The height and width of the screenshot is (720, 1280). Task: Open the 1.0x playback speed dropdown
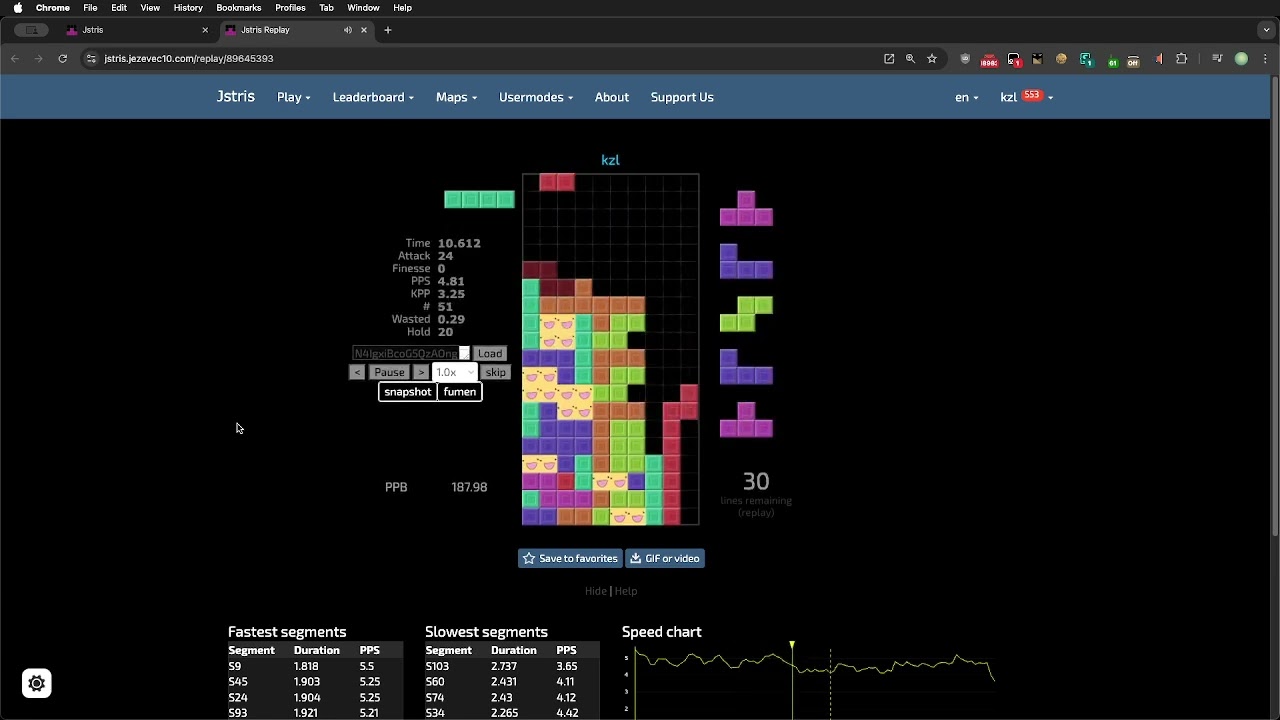pyautogui.click(x=455, y=372)
